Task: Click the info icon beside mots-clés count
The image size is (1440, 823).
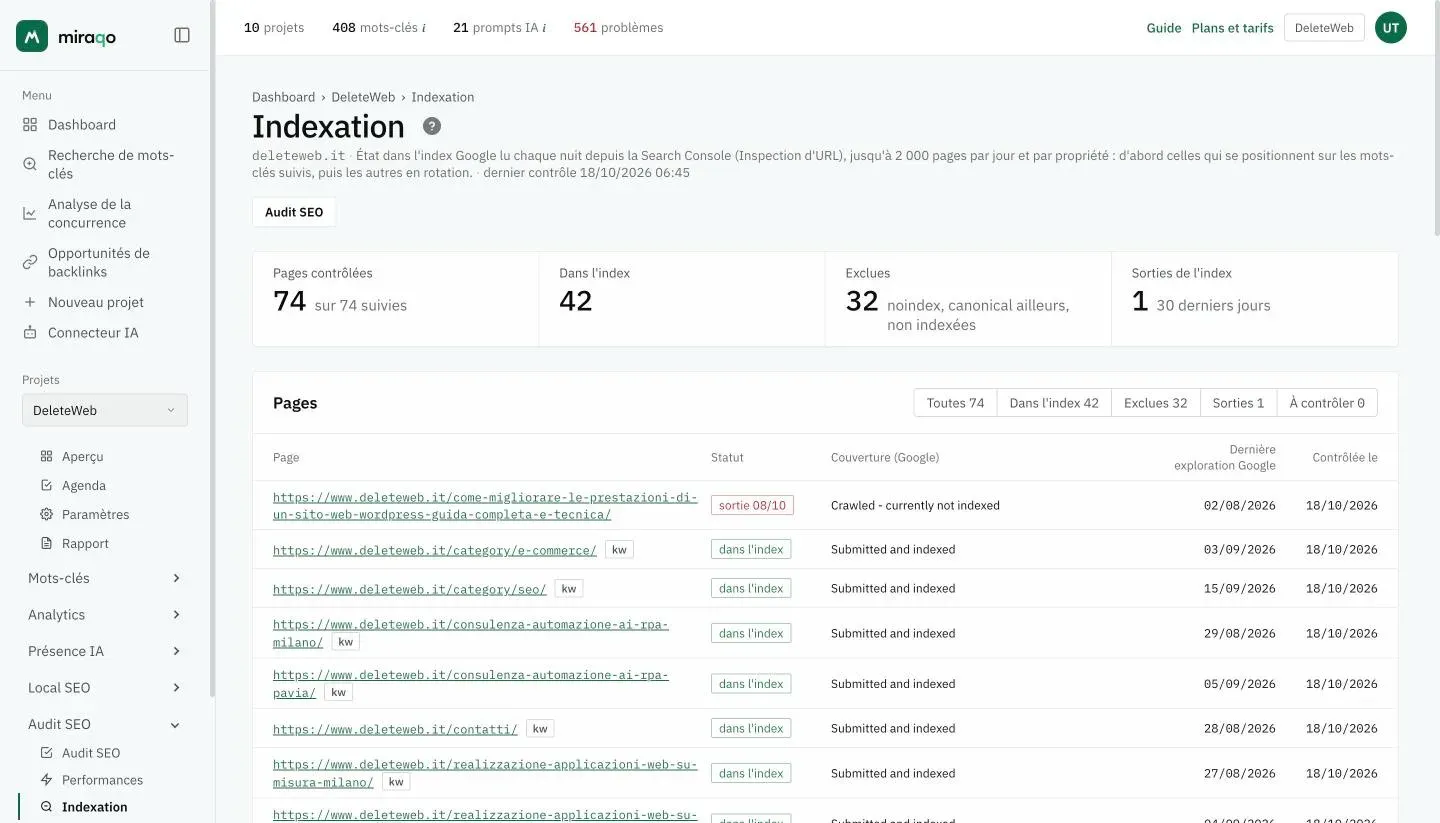Action: coord(424,28)
